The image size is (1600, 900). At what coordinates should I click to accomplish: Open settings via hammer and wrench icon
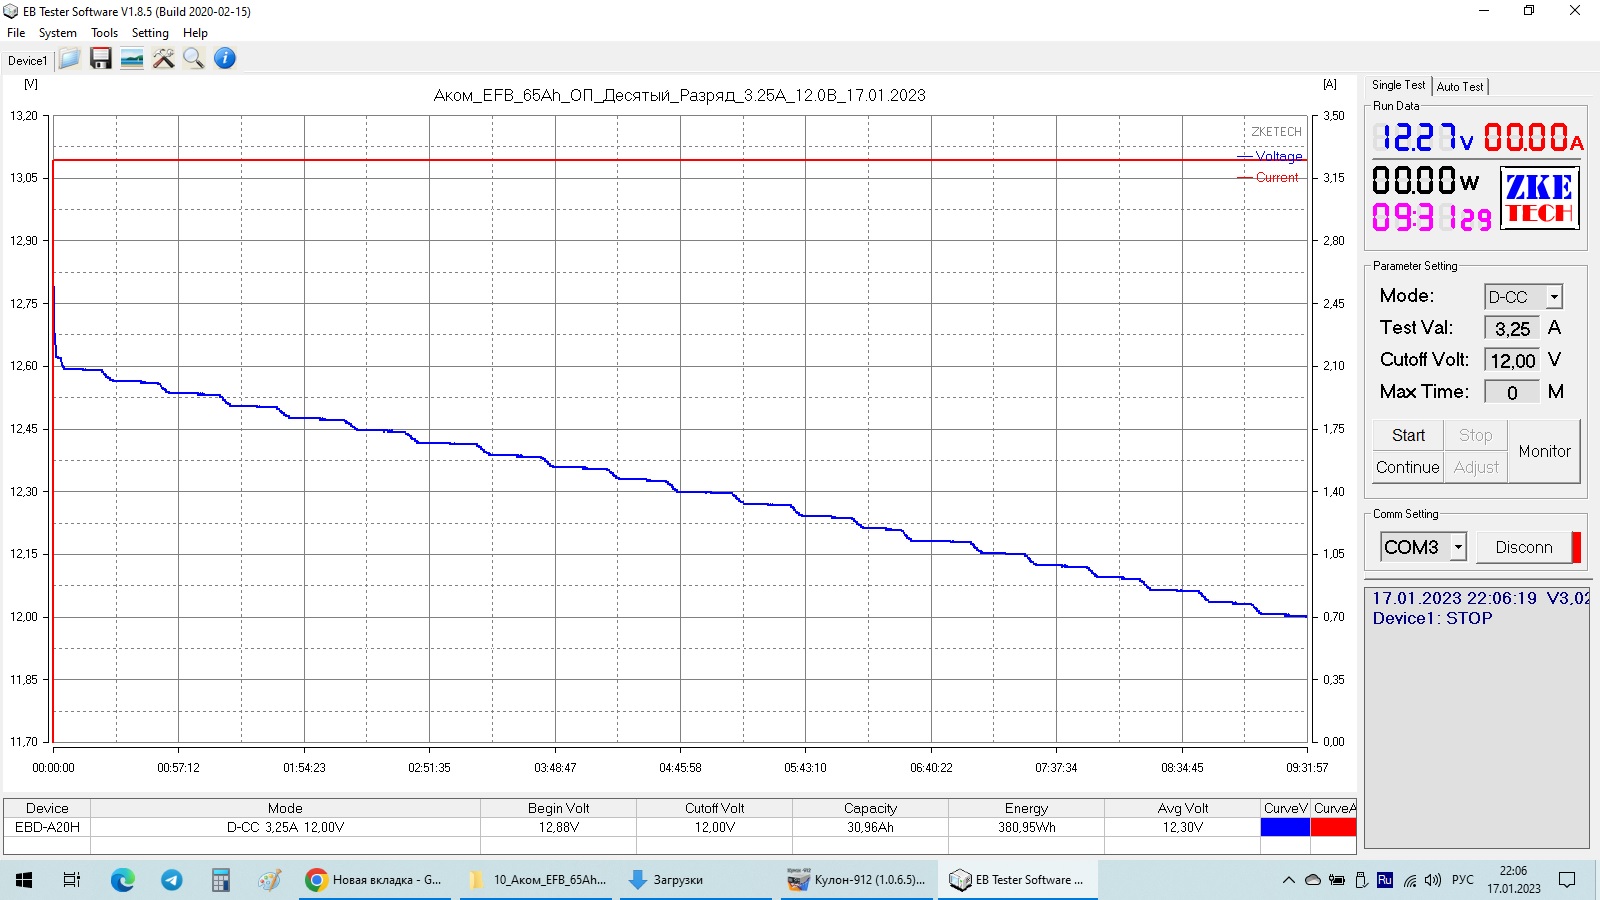(163, 59)
